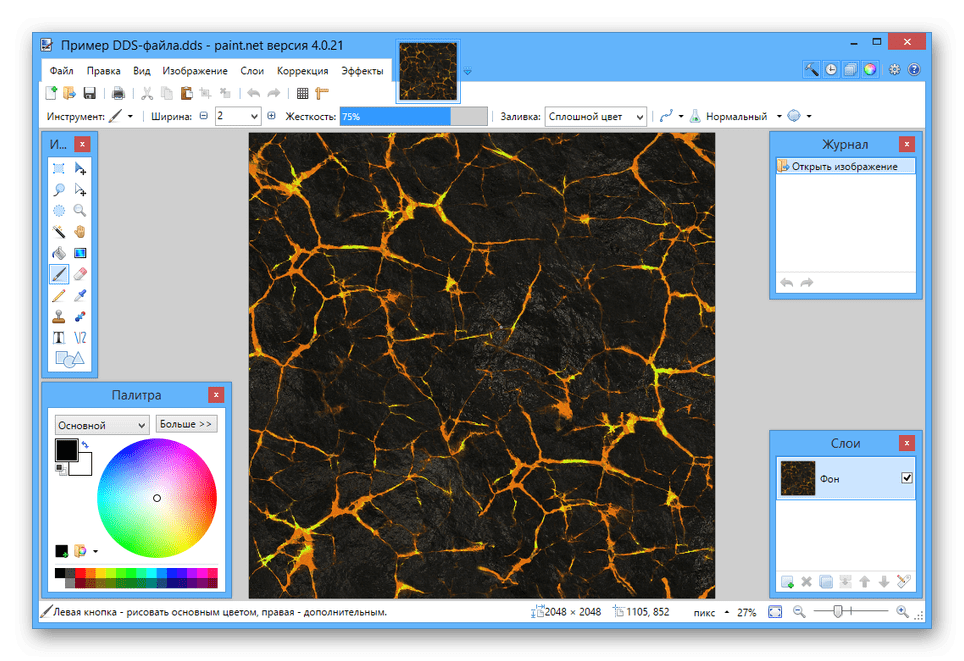
Task: Select the Magic Wand tool
Action: [x=59, y=231]
